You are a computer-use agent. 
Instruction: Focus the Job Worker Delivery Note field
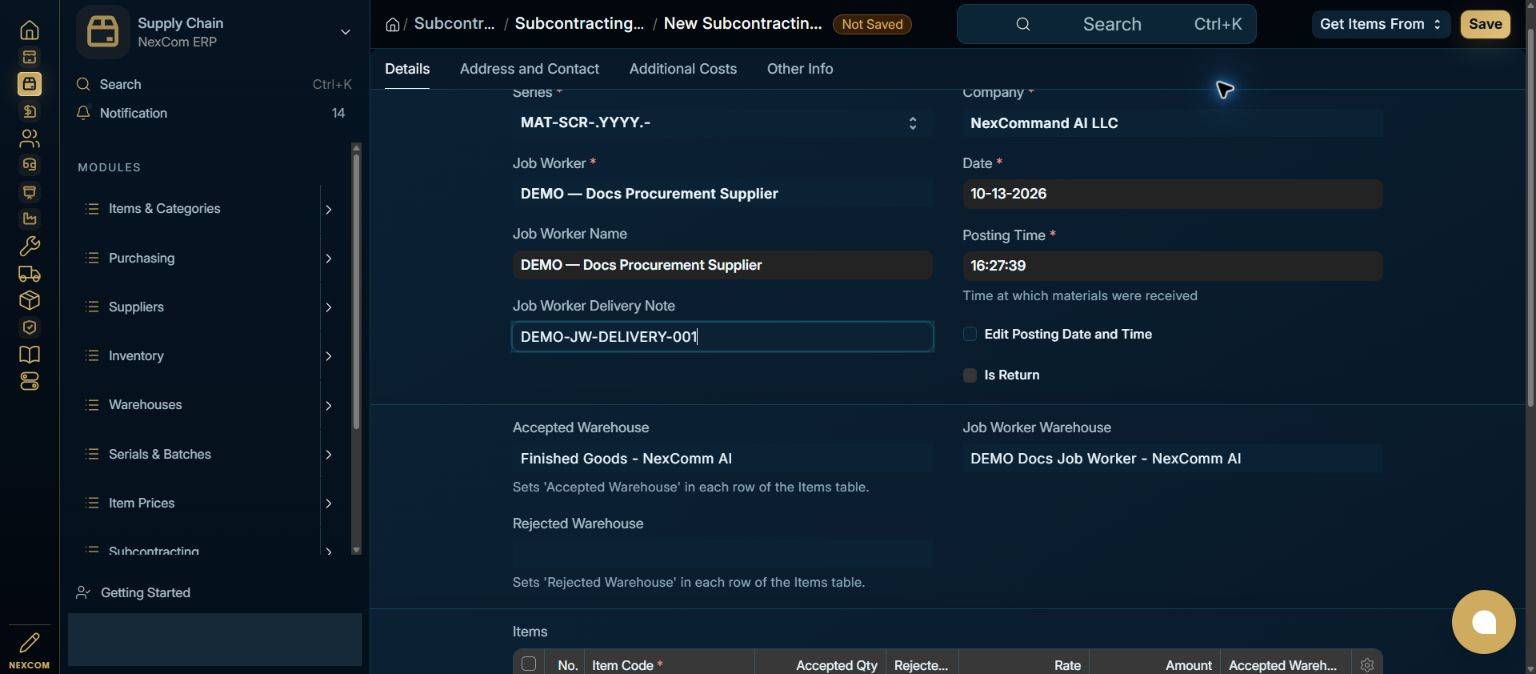pos(722,337)
